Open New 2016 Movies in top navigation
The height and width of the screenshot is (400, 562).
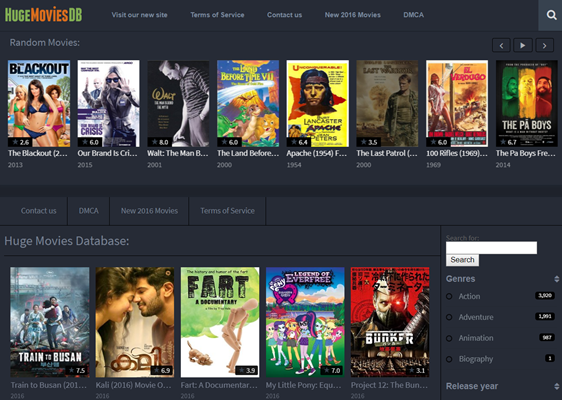pos(353,15)
